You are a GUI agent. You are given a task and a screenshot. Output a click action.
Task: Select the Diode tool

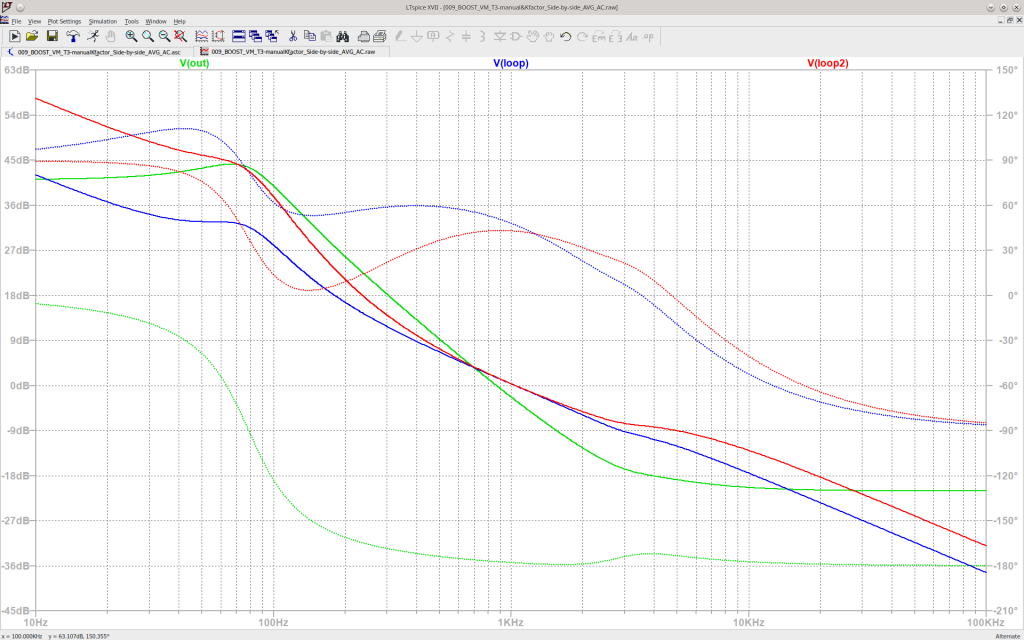point(500,36)
